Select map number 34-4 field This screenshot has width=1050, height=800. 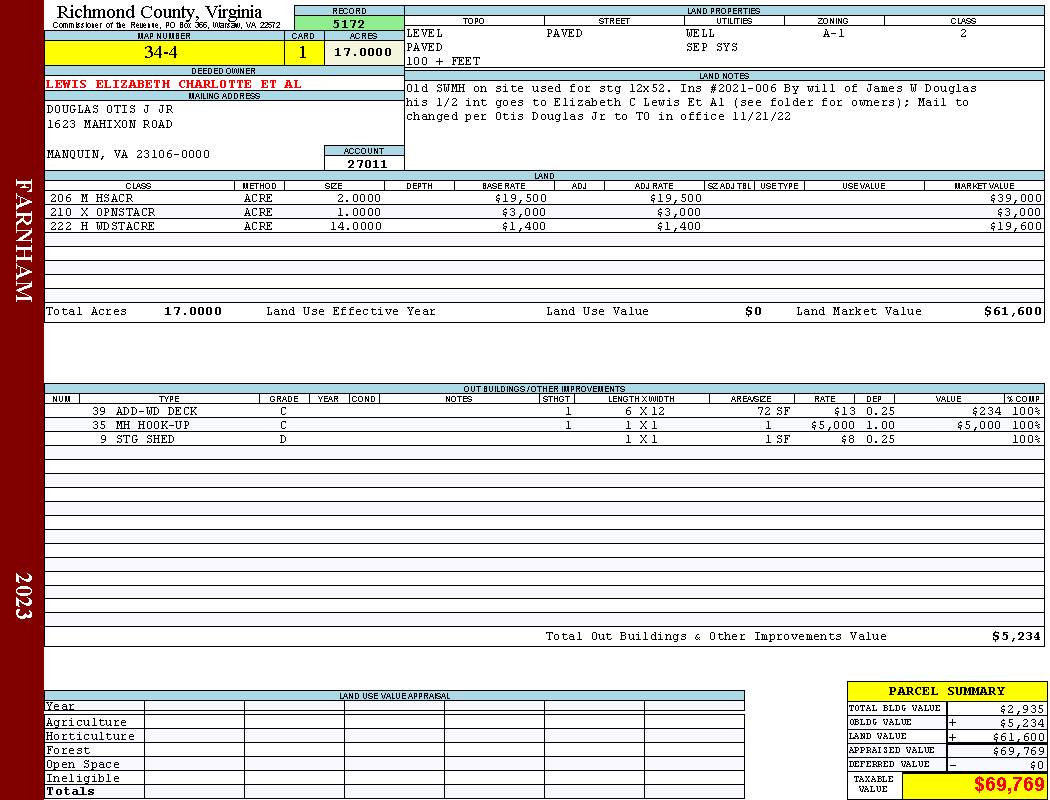pyautogui.click(x=164, y=52)
